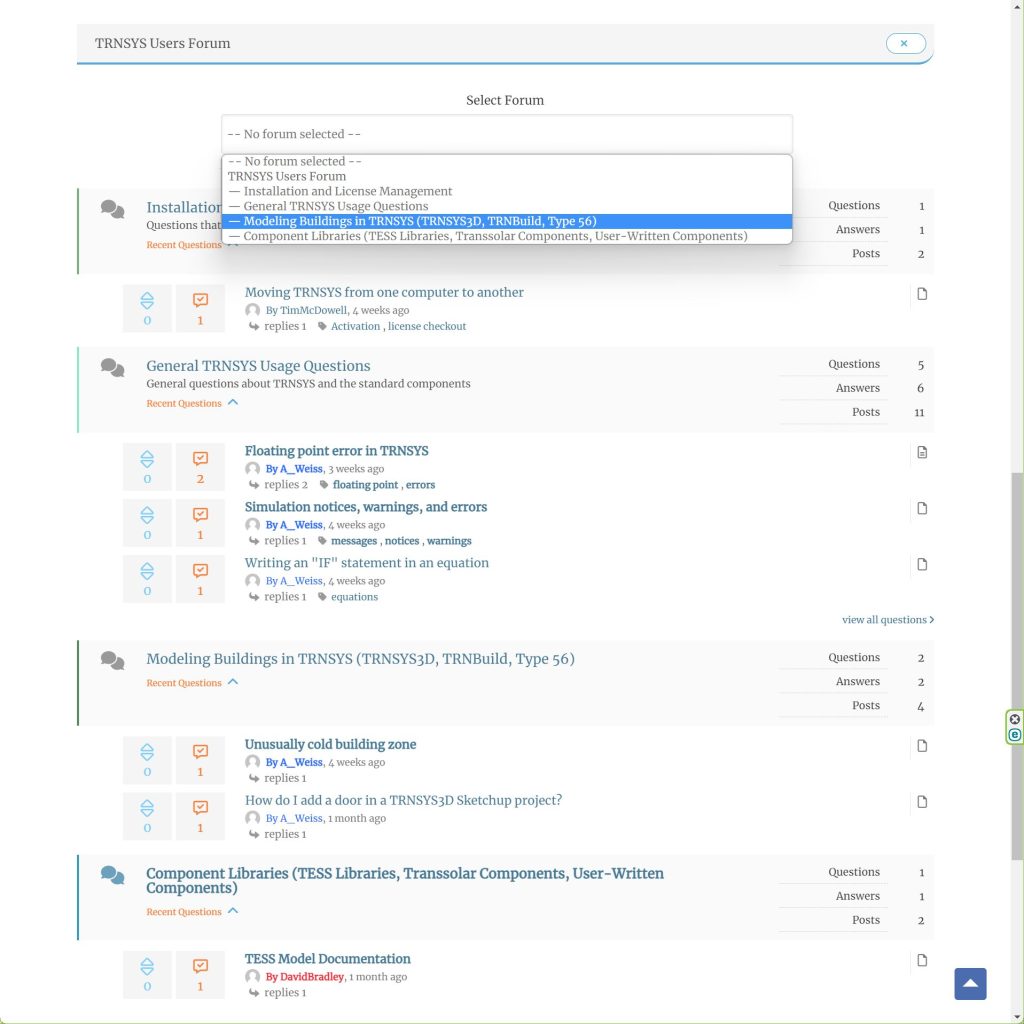Image resolution: width=1024 pixels, height=1024 pixels.
Task: Click vote icon beside TESS Model Documentation
Action: pyautogui.click(x=147, y=967)
